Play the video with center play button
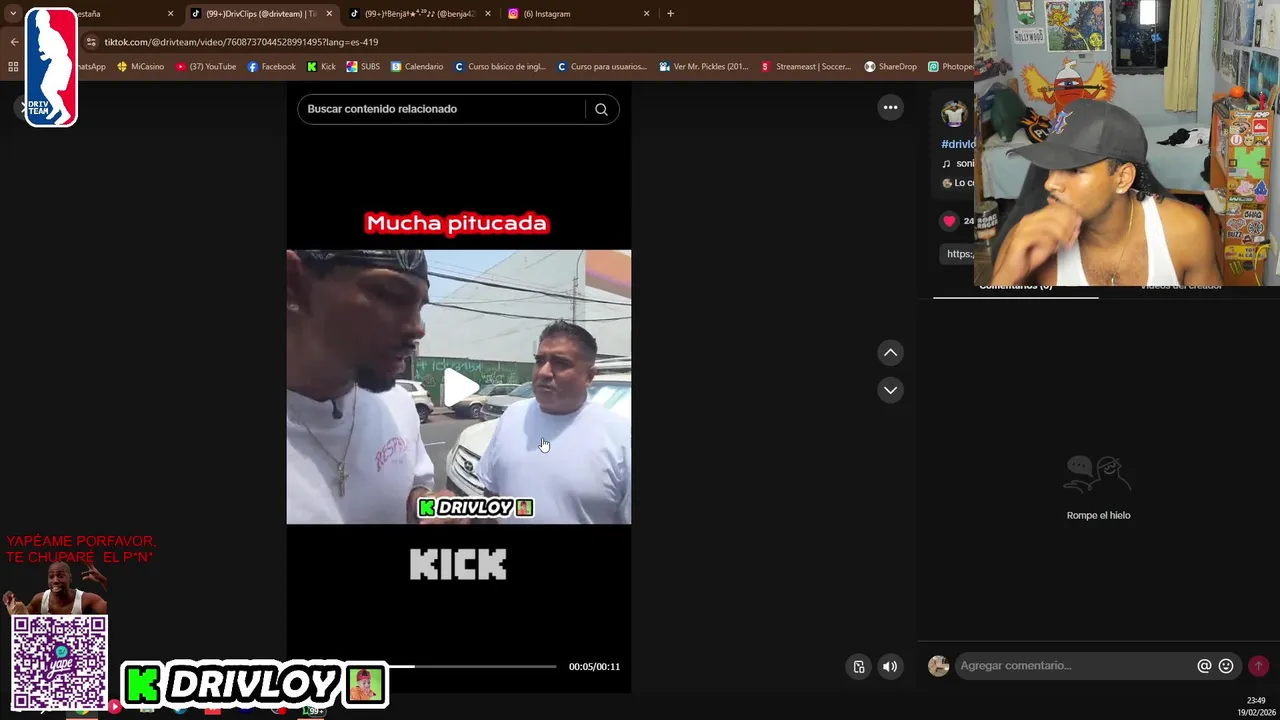1280x720 pixels. (x=460, y=388)
